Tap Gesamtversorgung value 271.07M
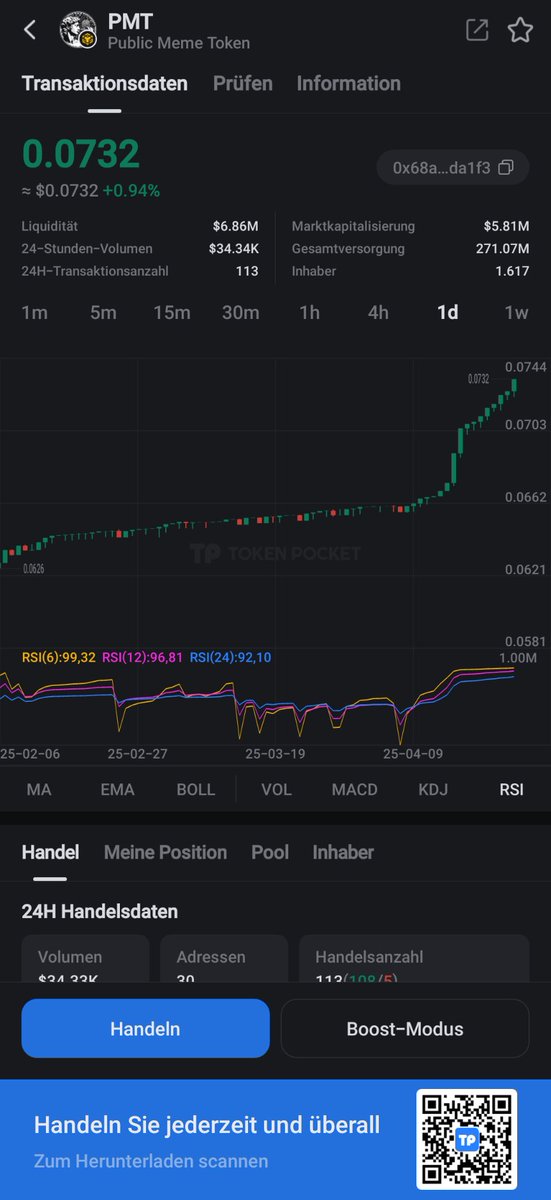 (x=503, y=249)
